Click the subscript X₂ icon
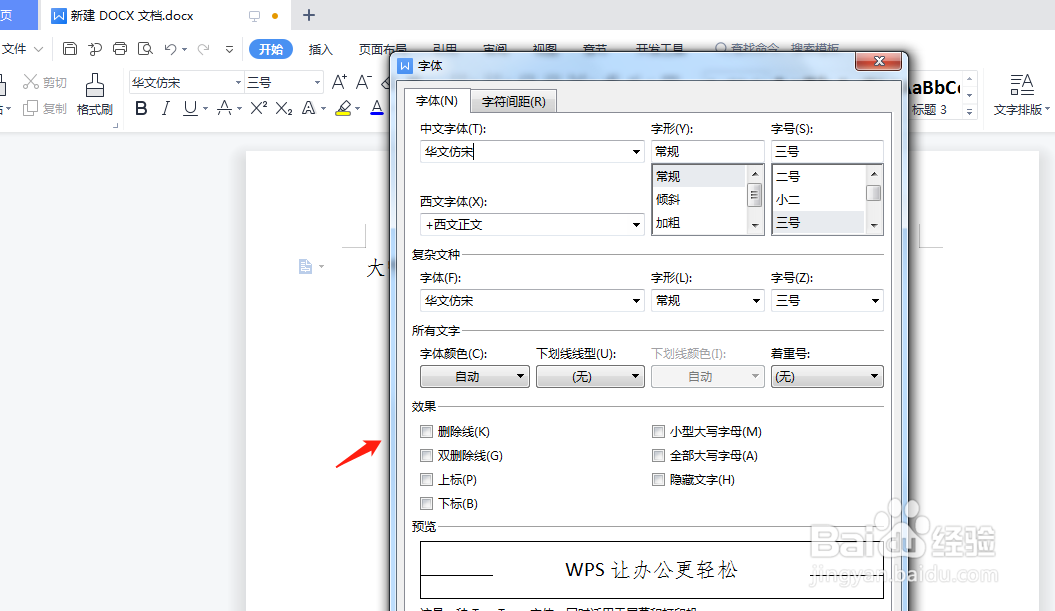Viewport: 1055px width, 611px height. pyautogui.click(x=283, y=108)
